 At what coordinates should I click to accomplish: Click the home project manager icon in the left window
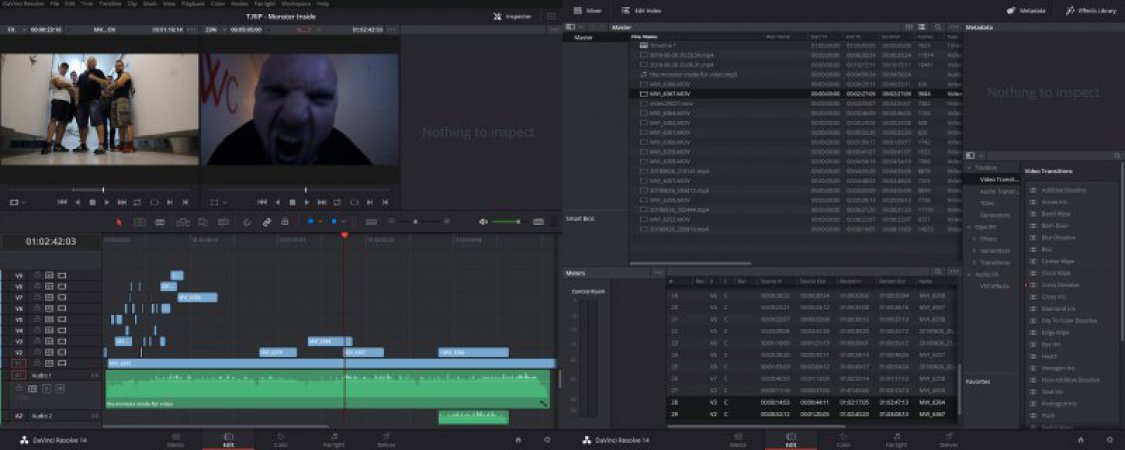518,439
